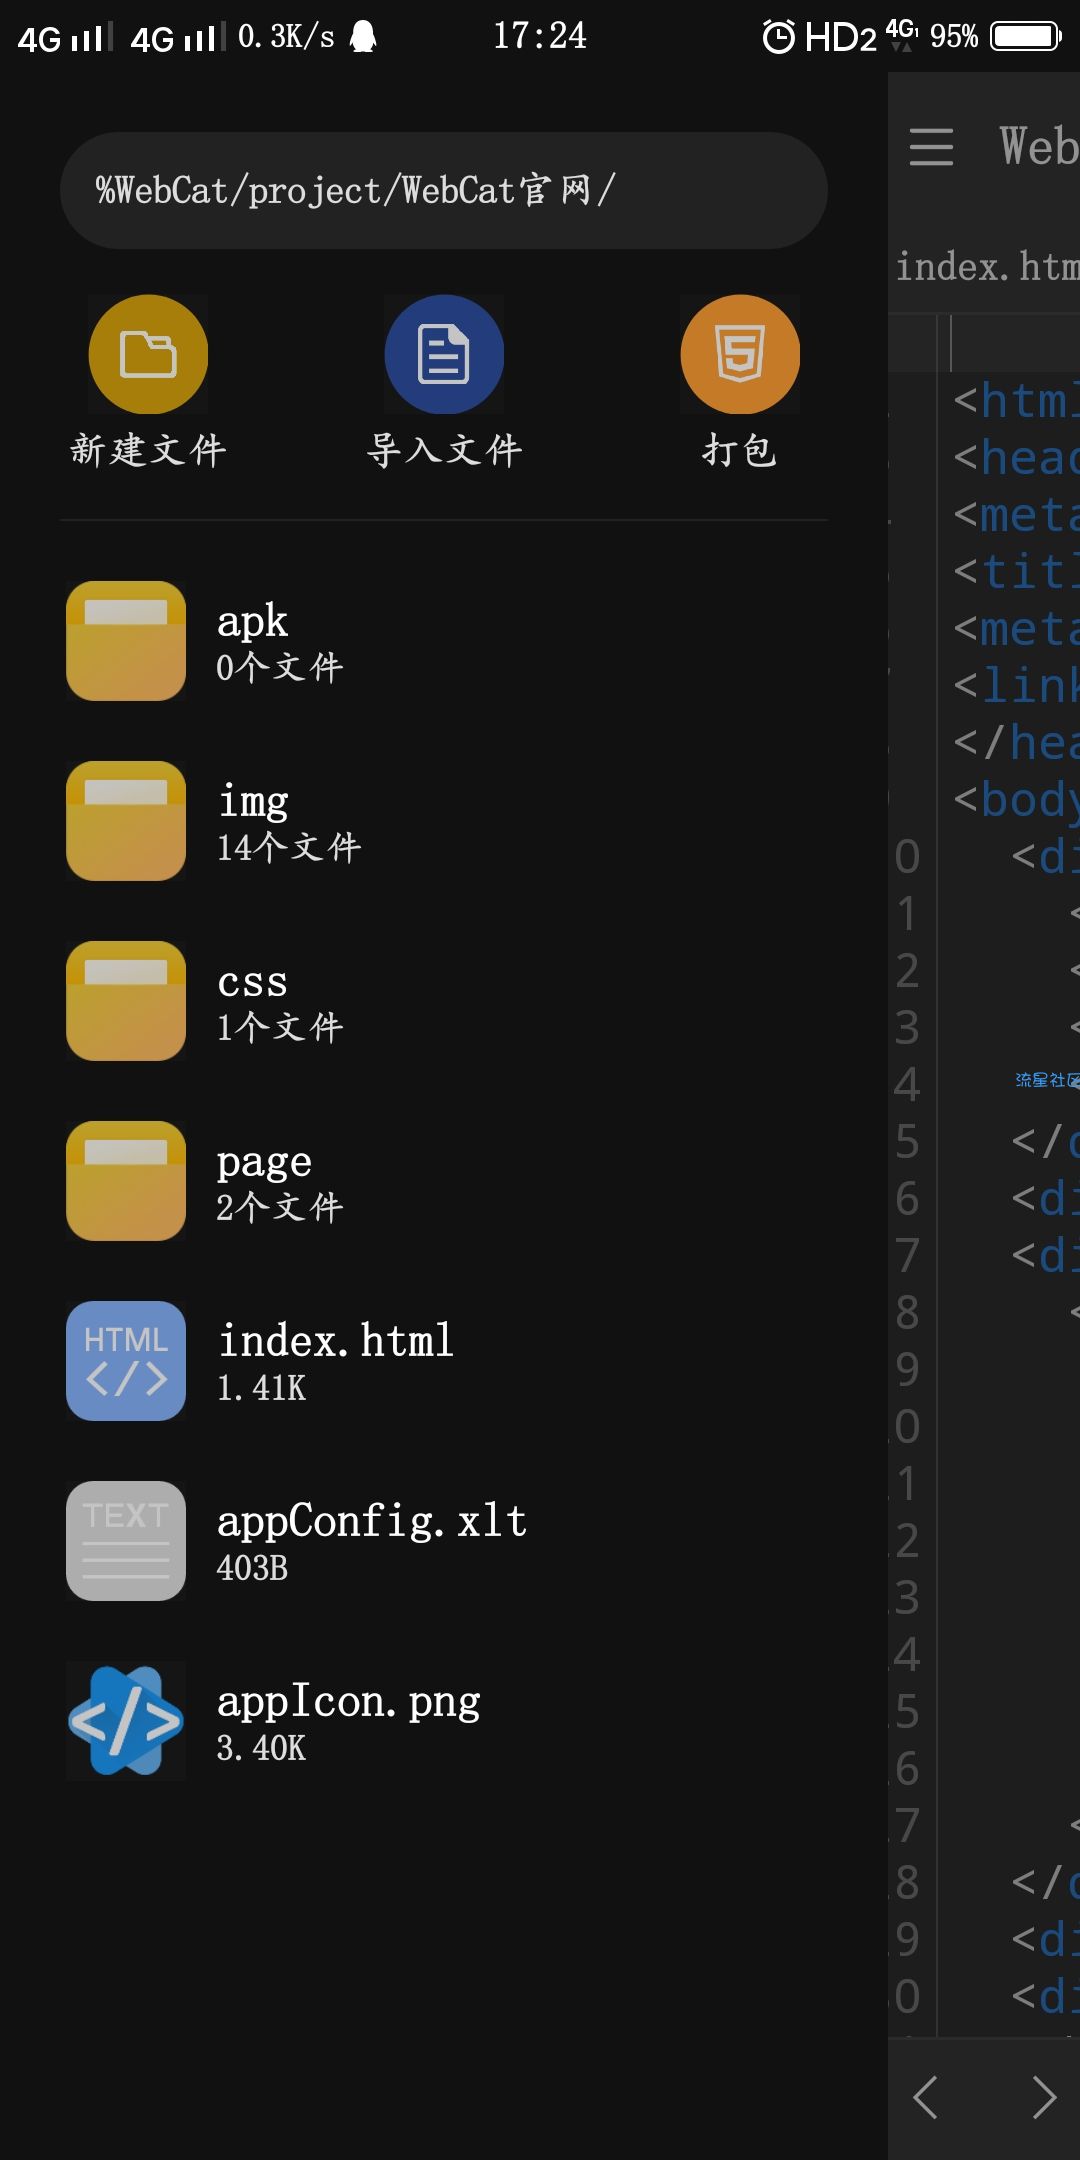Tap the alarm clock icon in the status bar
The height and width of the screenshot is (2160, 1080).
[779, 37]
